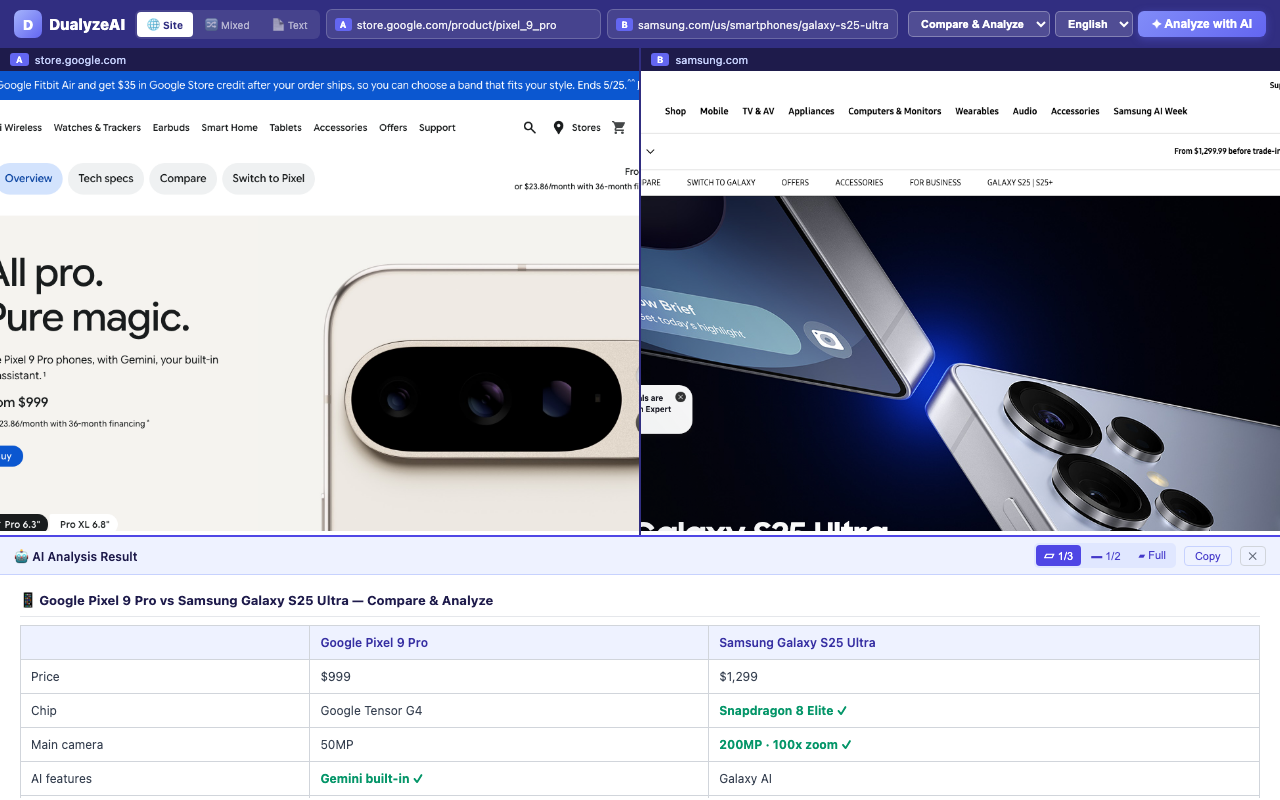Open the Switch to Pixel tab
The width and height of the screenshot is (1280, 800).
[x=268, y=179]
